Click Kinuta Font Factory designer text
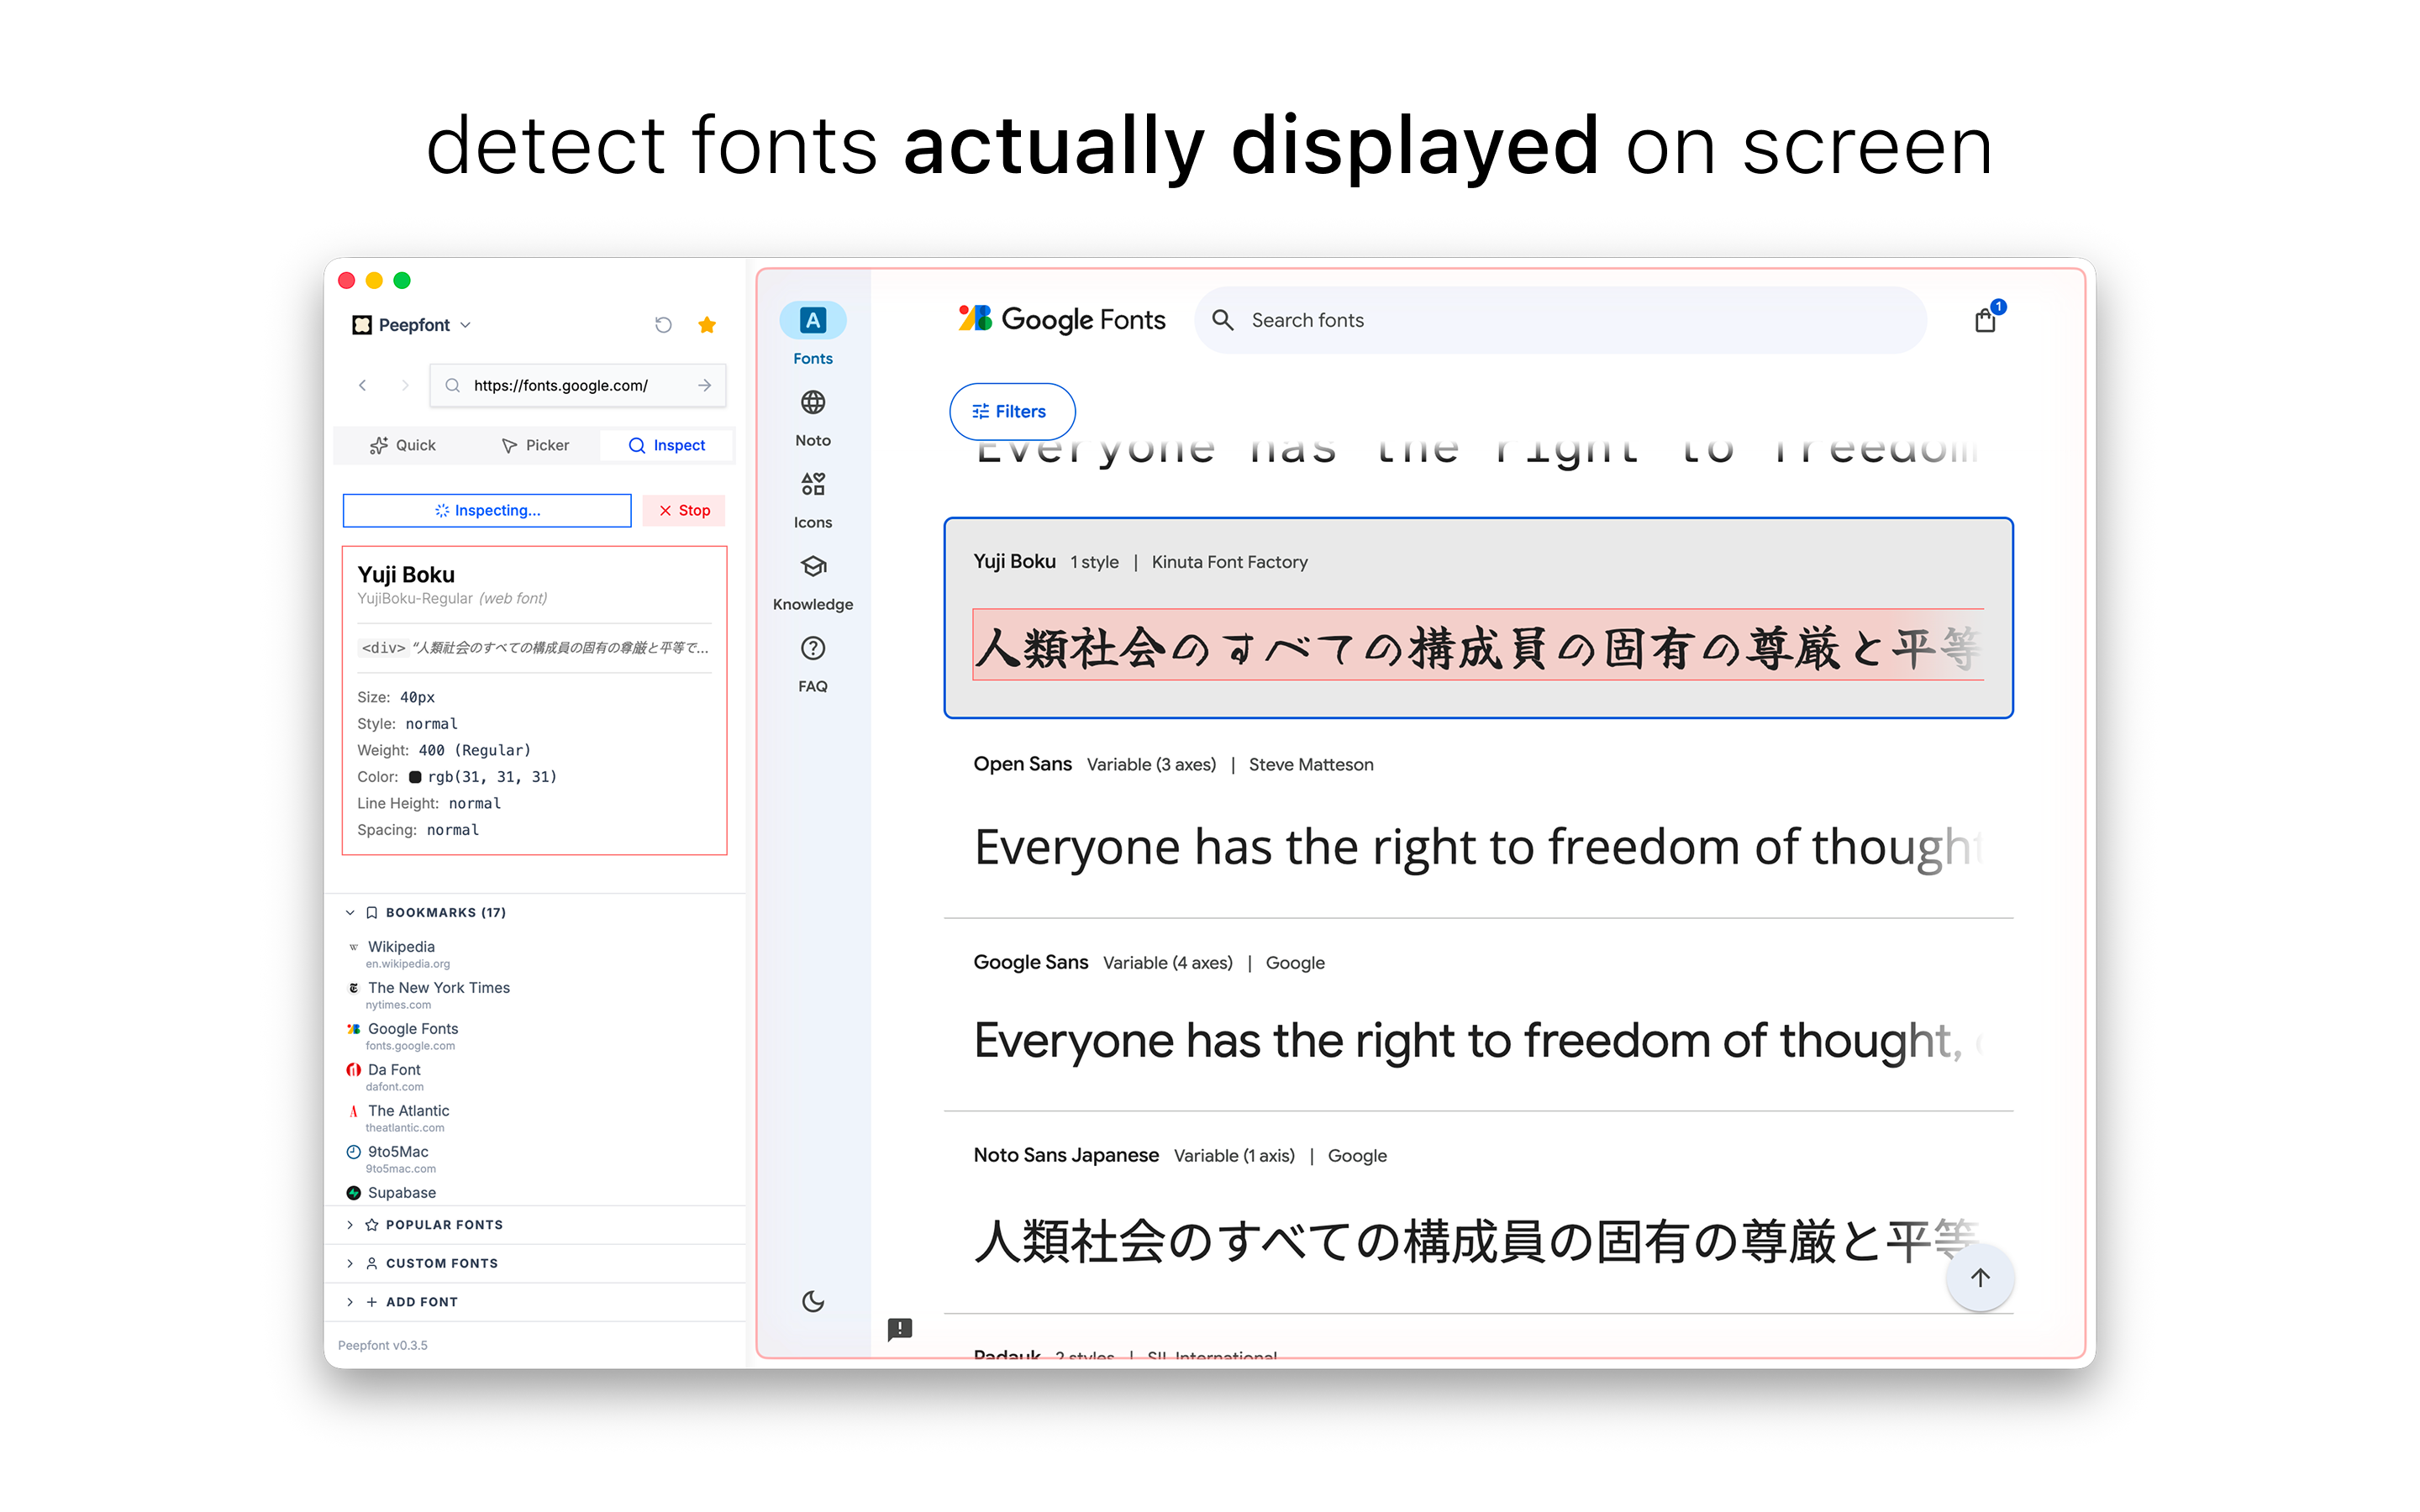This screenshot has height=1512, width=2420. (x=1229, y=562)
